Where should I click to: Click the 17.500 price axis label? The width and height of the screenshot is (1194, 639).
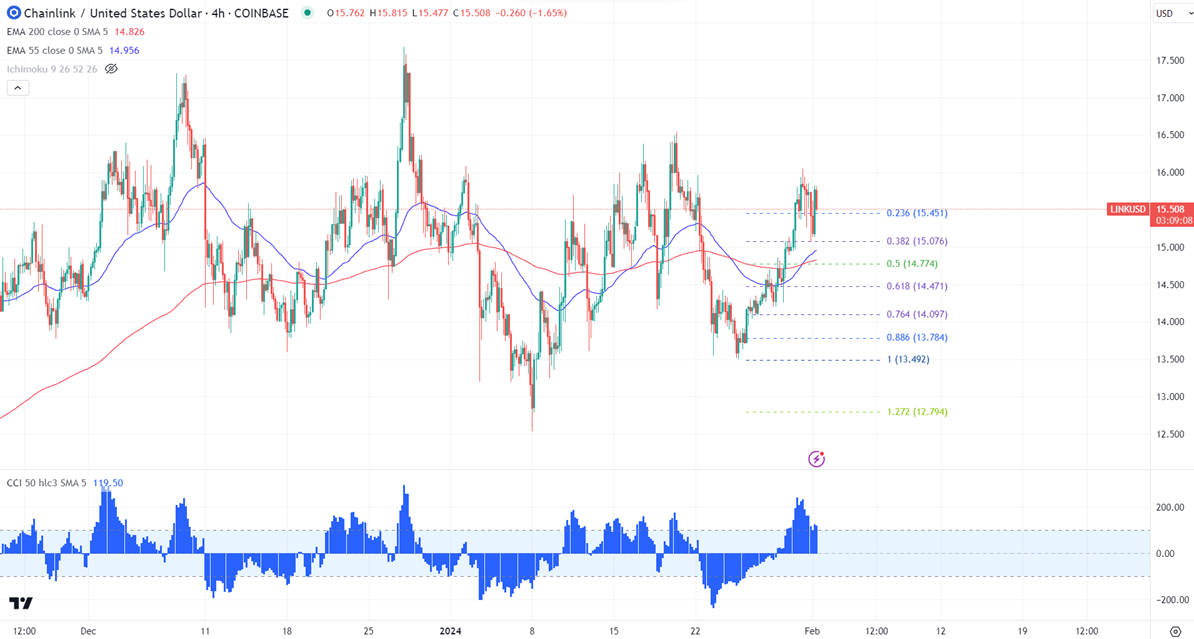pos(1170,61)
